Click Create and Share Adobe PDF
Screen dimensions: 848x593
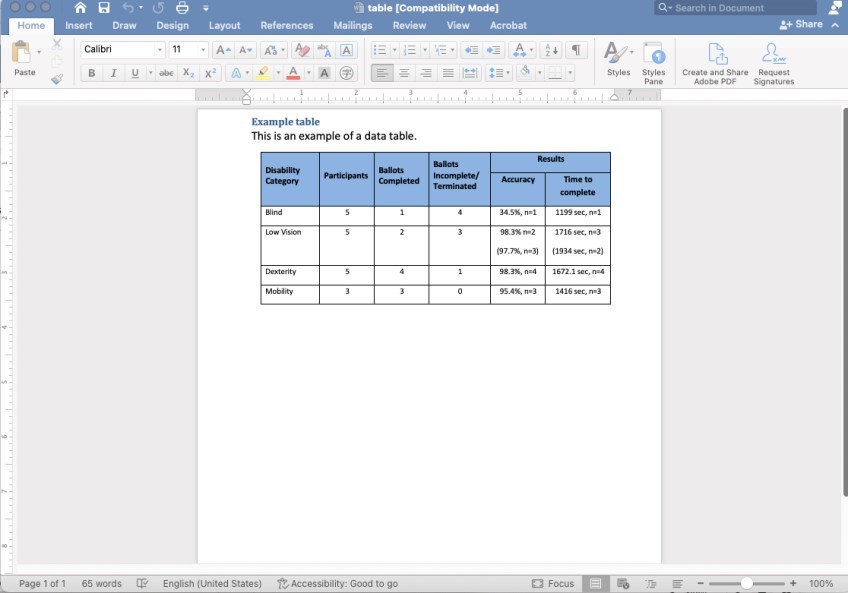tap(715, 62)
